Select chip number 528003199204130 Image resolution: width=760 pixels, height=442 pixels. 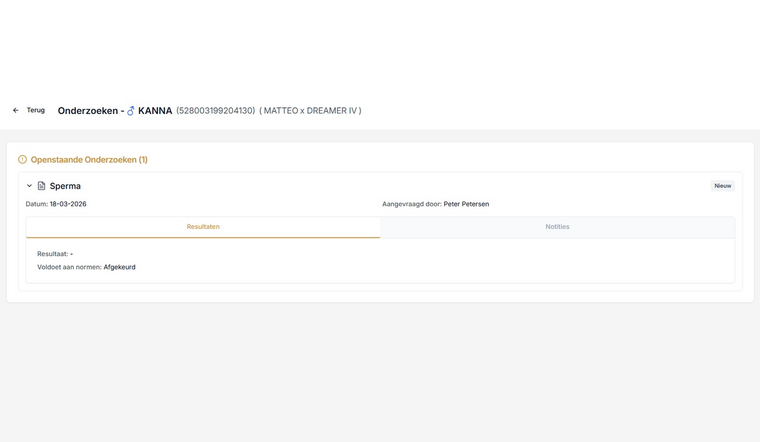click(x=216, y=111)
